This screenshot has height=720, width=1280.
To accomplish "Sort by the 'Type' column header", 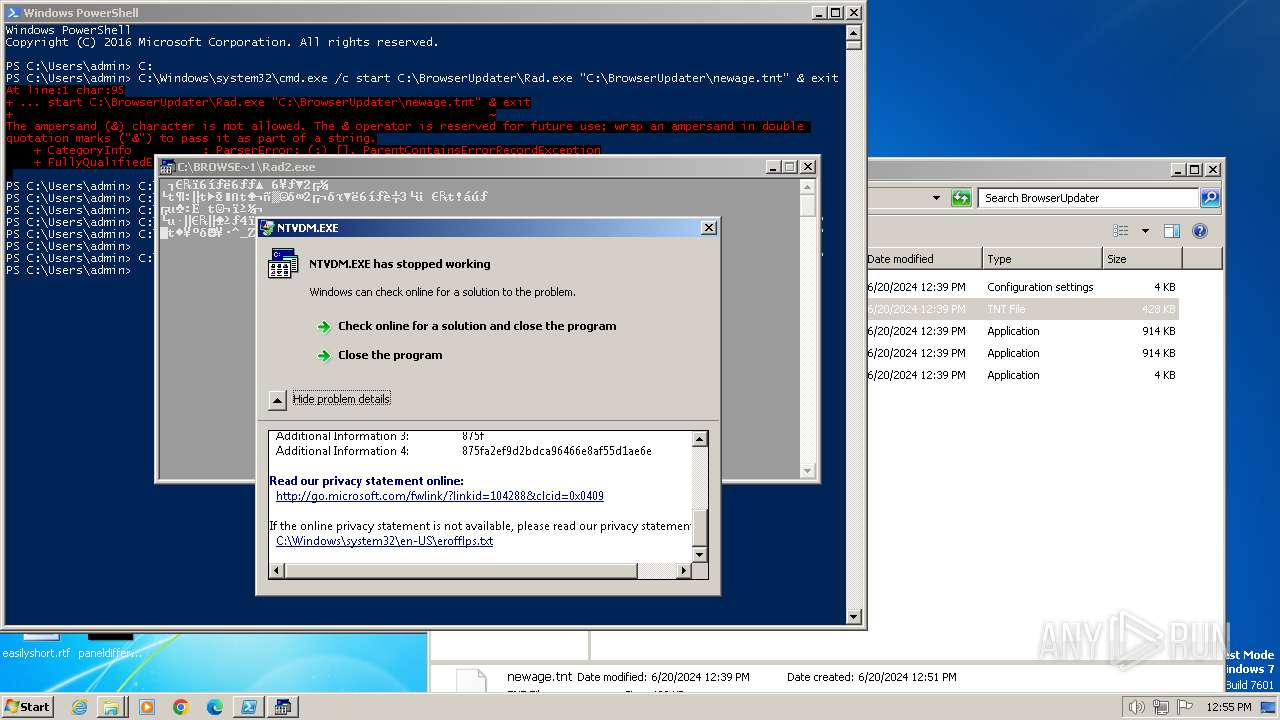I will click(1042, 259).
